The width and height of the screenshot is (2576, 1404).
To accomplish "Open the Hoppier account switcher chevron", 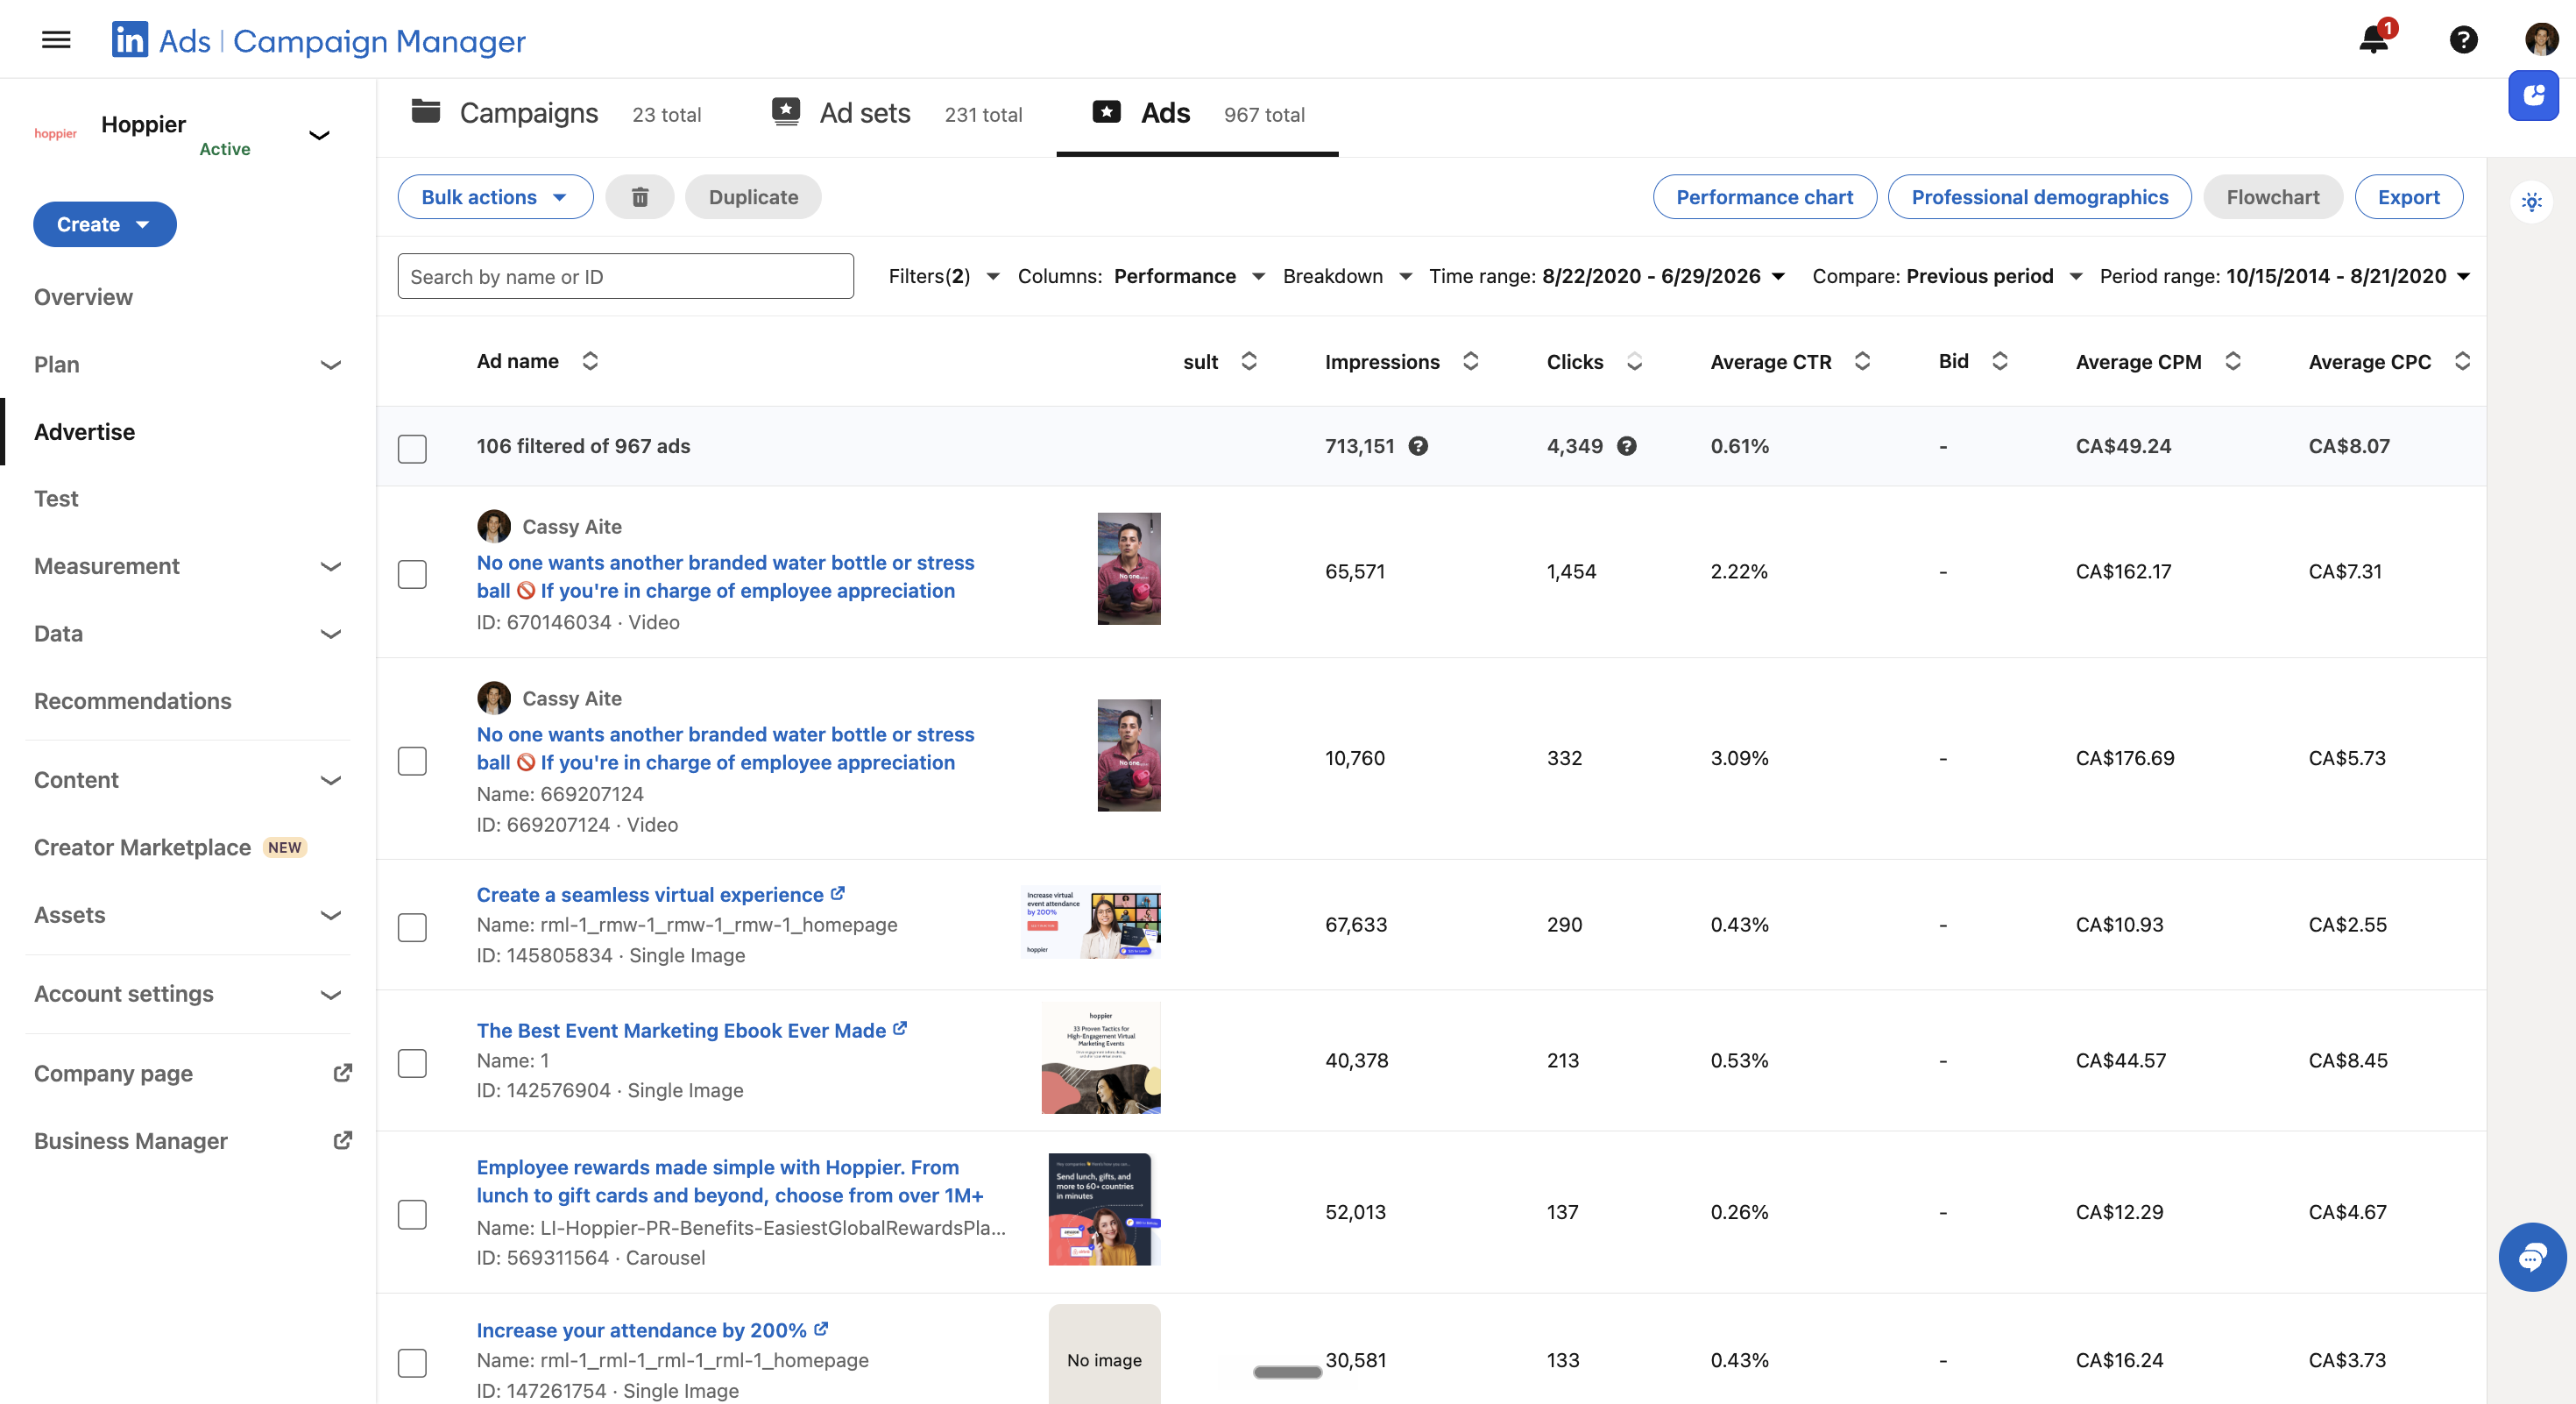I will click(319, 135).
